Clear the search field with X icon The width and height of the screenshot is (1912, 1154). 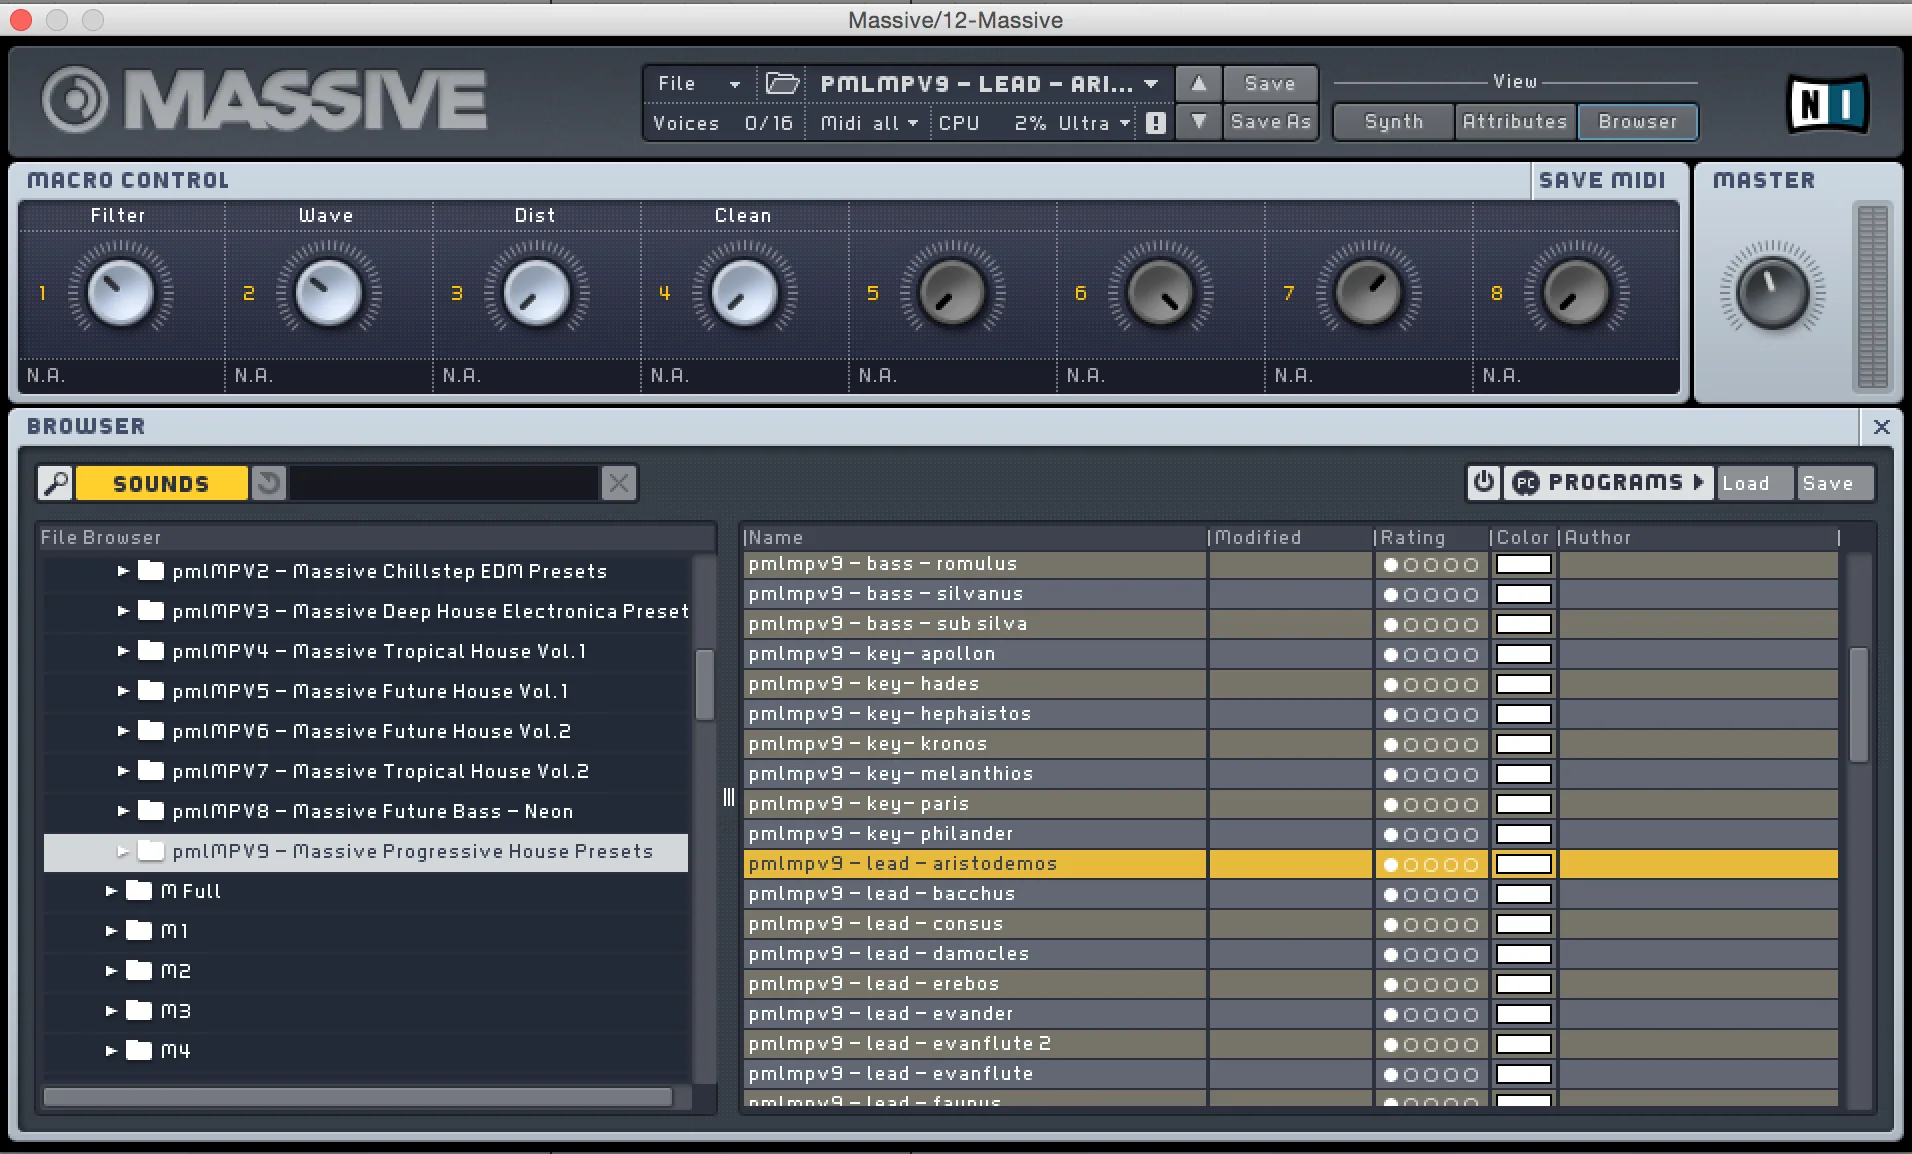click(x=619, y=484)
